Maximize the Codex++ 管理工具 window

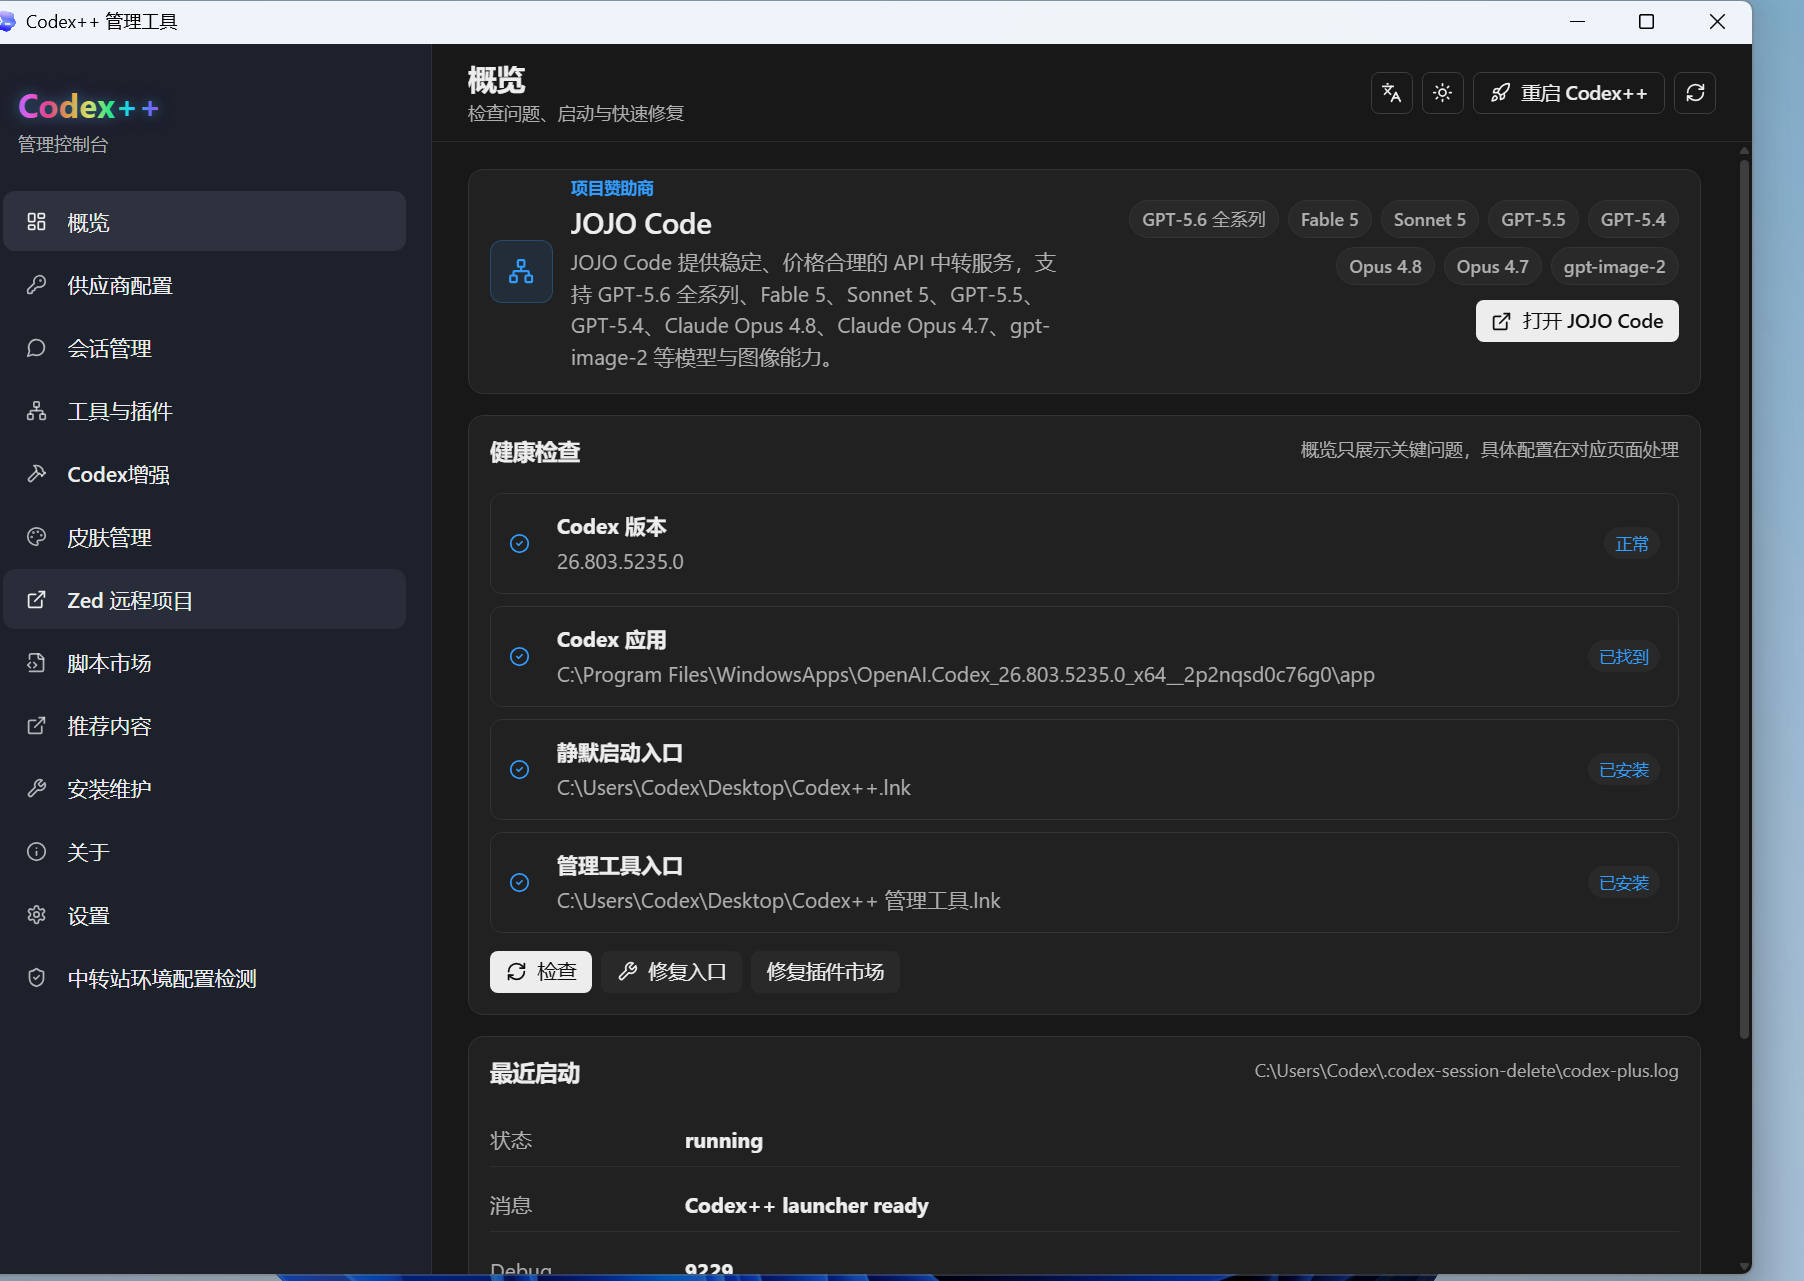click(1646, 22)
